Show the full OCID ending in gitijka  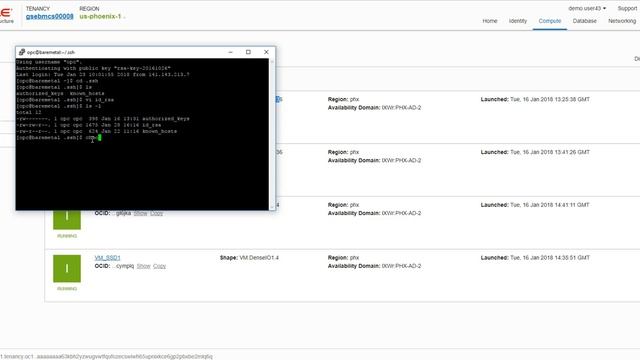[140, 213]
